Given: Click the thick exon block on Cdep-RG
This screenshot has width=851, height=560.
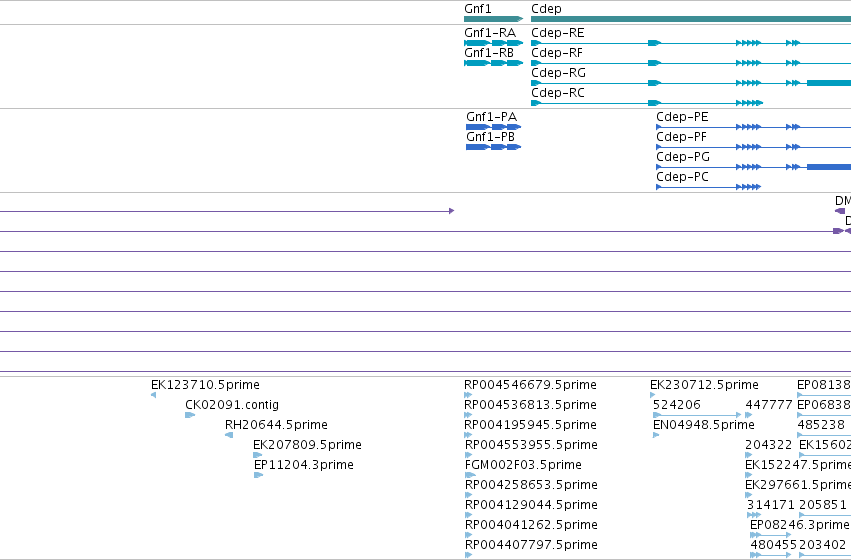Looking at the screenshot, I should pos(829,83).
